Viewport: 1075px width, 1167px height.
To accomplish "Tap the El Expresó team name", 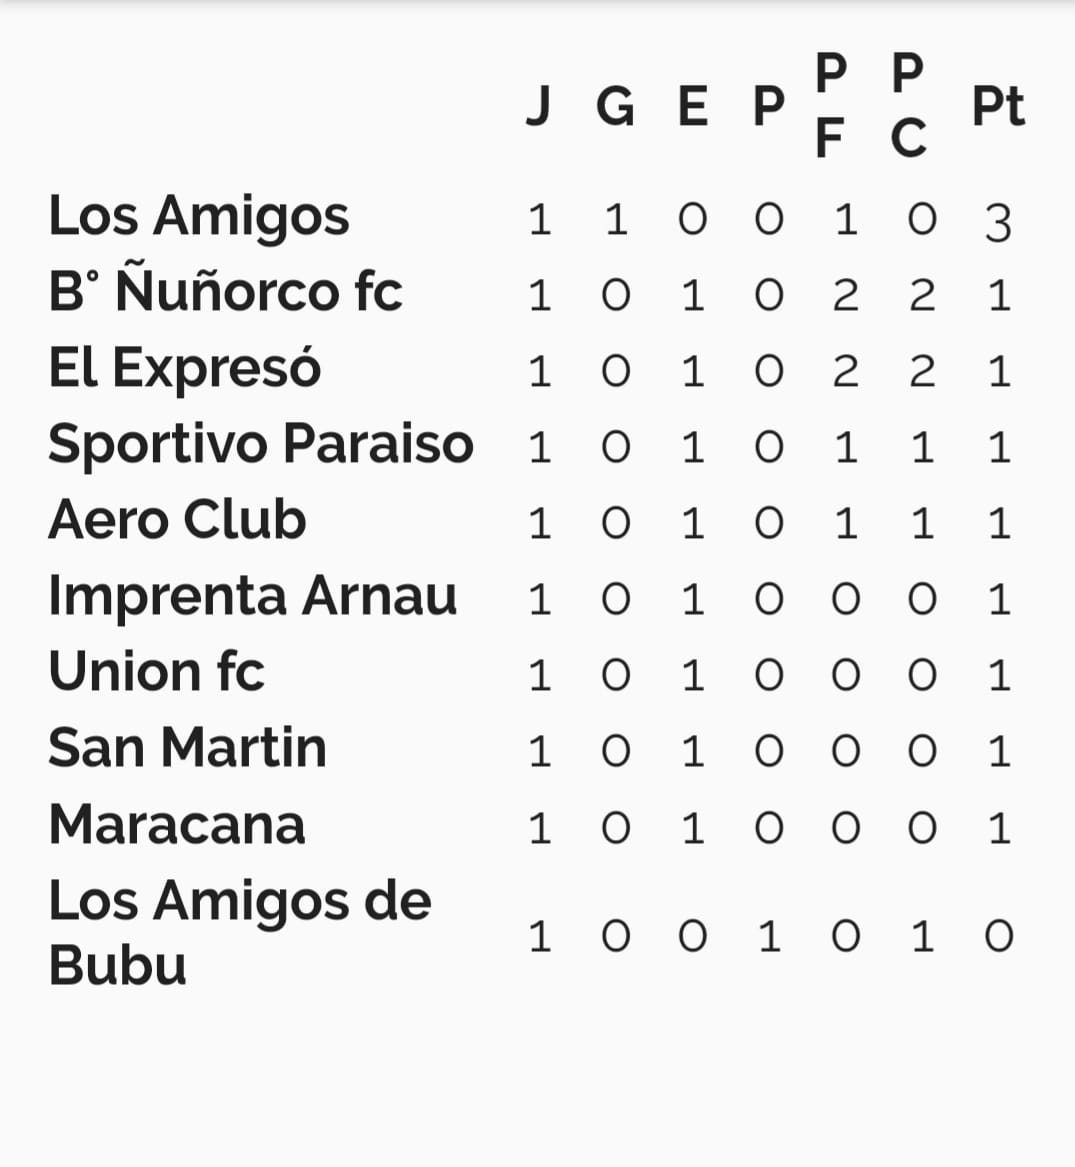I will (185, 369).
